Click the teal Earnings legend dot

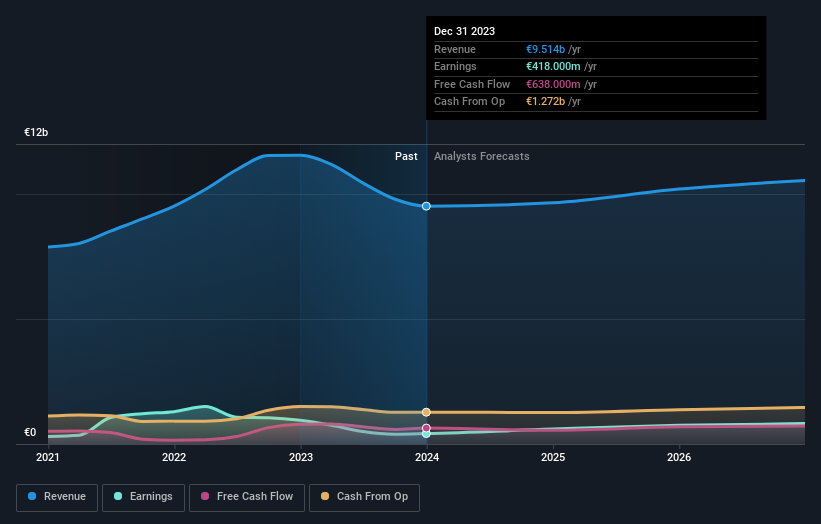coord(118,496)
